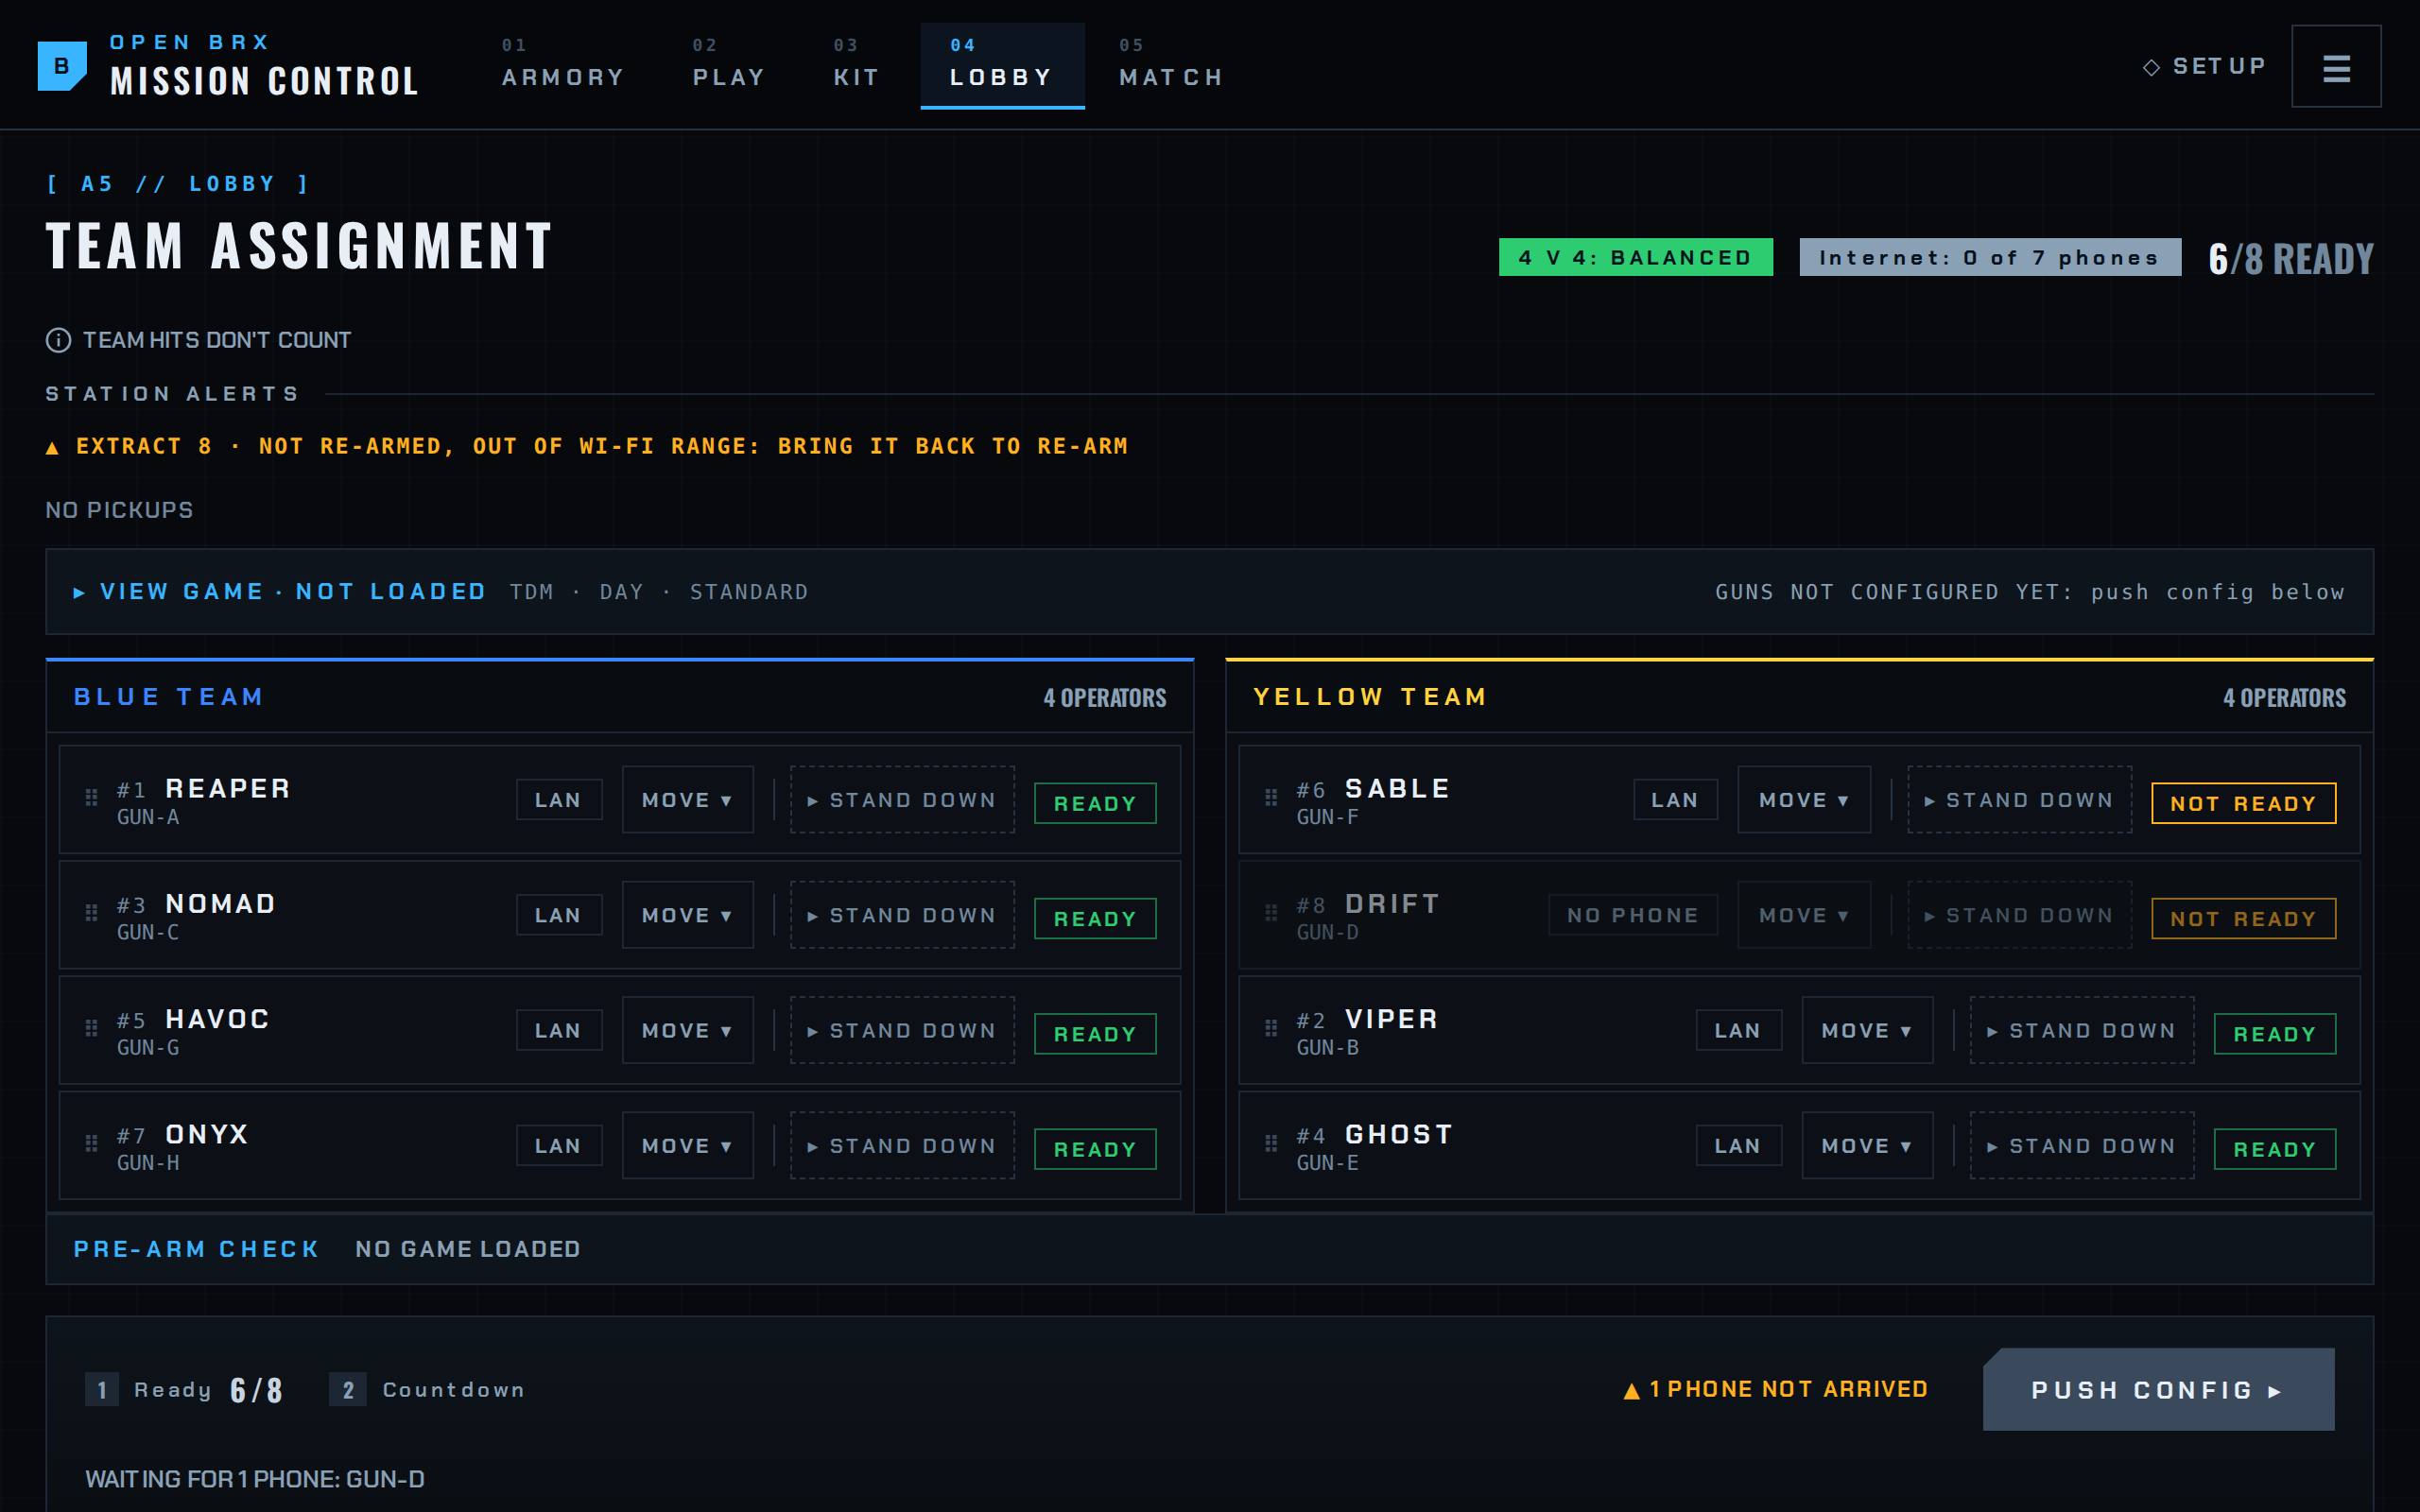Grab the drag handle for Drift
Screen dimensions: 2420x1512
click(1271, 913)
